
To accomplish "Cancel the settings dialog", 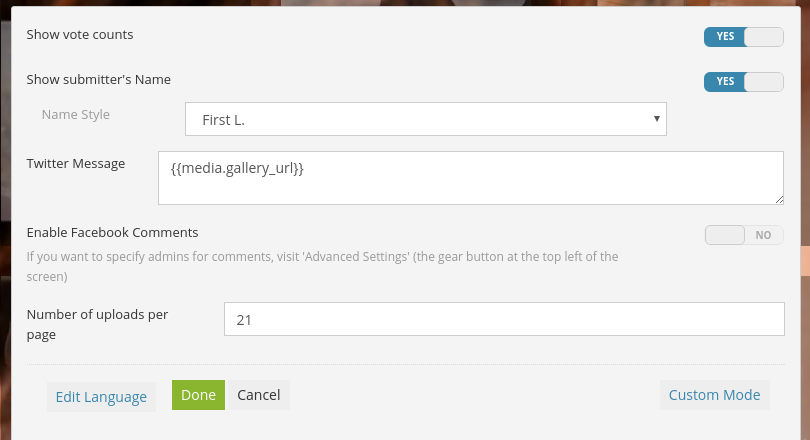I will [x=258, y=395].
